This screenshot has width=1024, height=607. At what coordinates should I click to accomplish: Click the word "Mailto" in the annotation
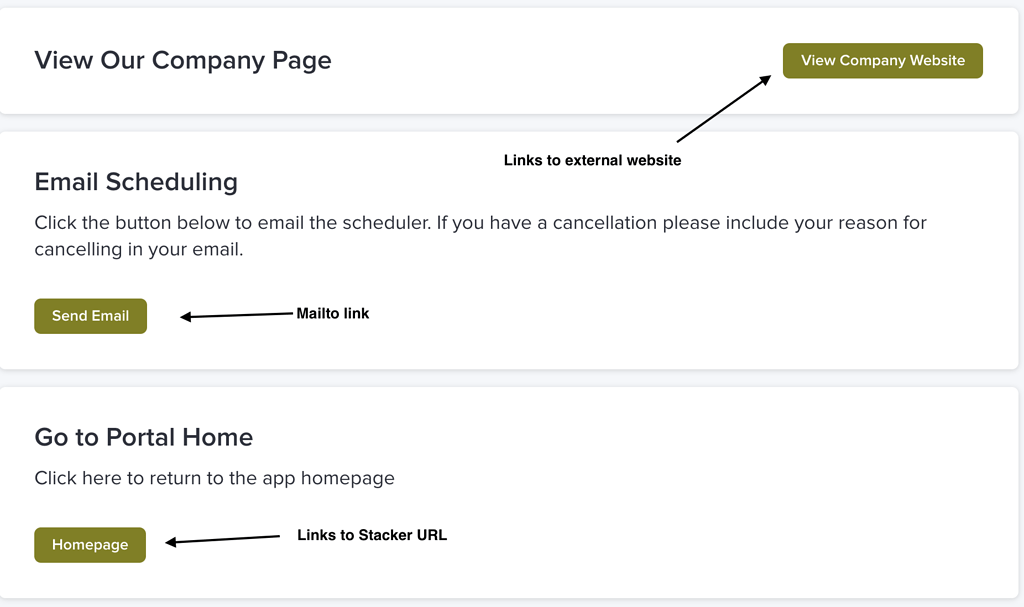click(319, 314)
